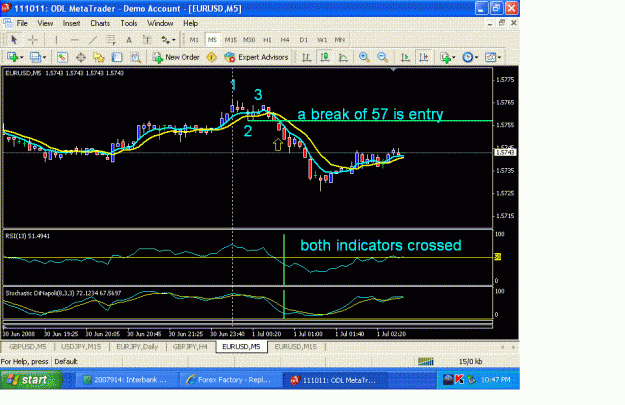Open the templates icon
The image size is (625, 405).
tap(490, 57)
